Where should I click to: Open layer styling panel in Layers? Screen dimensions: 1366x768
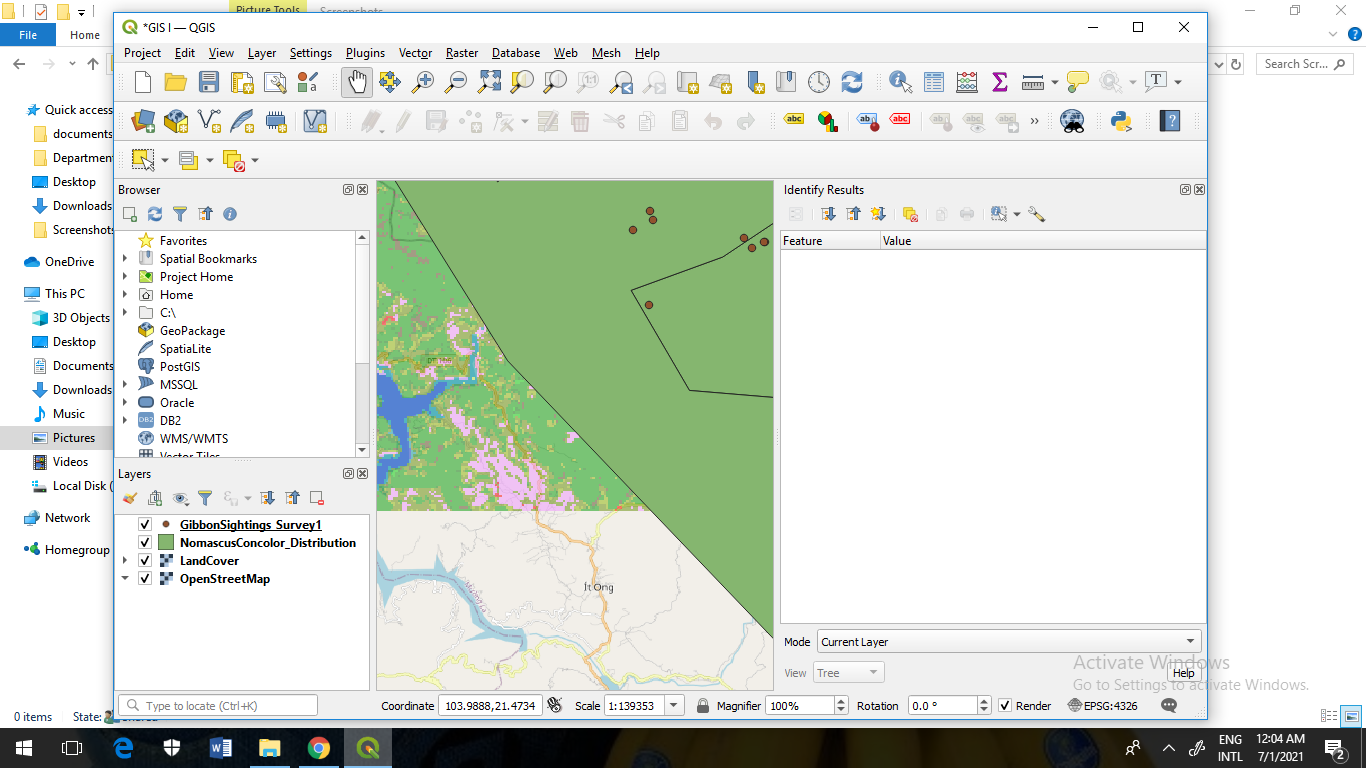130,498
